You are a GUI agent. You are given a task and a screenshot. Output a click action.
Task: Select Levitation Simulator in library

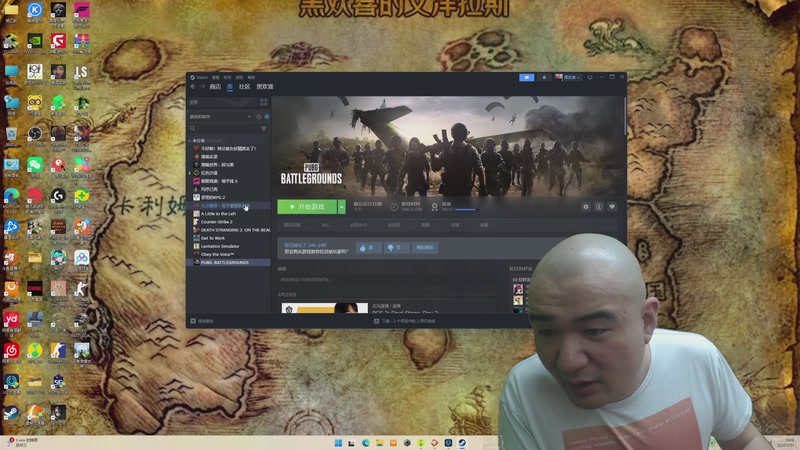click(219, 246)
